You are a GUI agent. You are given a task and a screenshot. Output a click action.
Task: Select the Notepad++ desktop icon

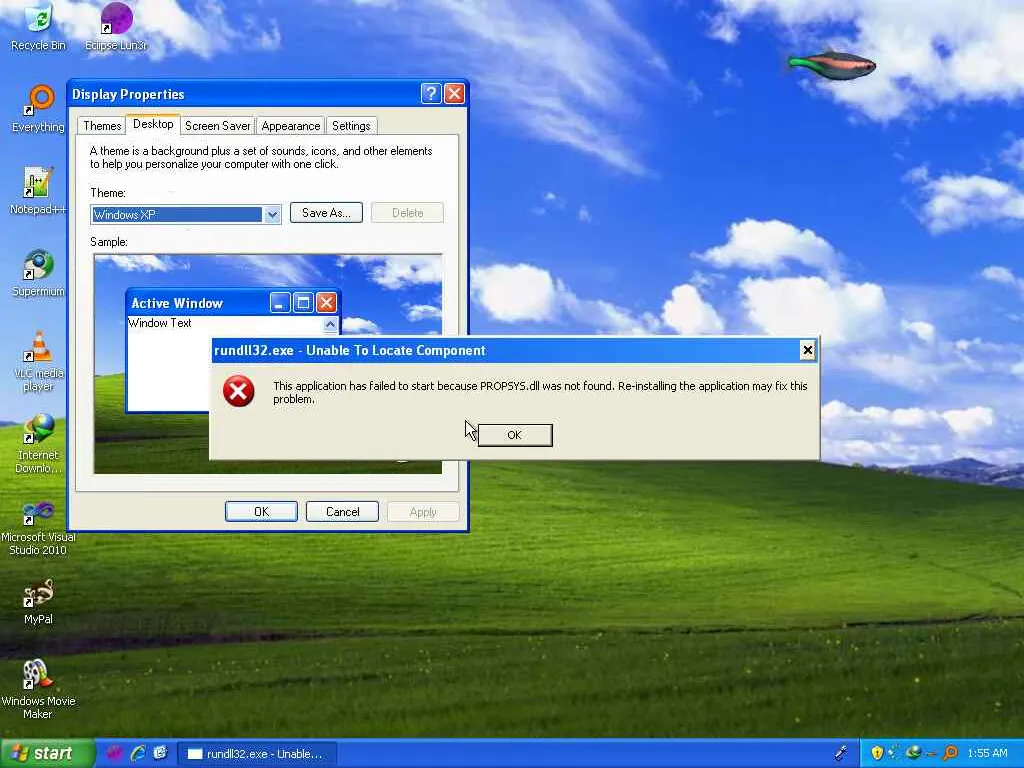(38, 191)
